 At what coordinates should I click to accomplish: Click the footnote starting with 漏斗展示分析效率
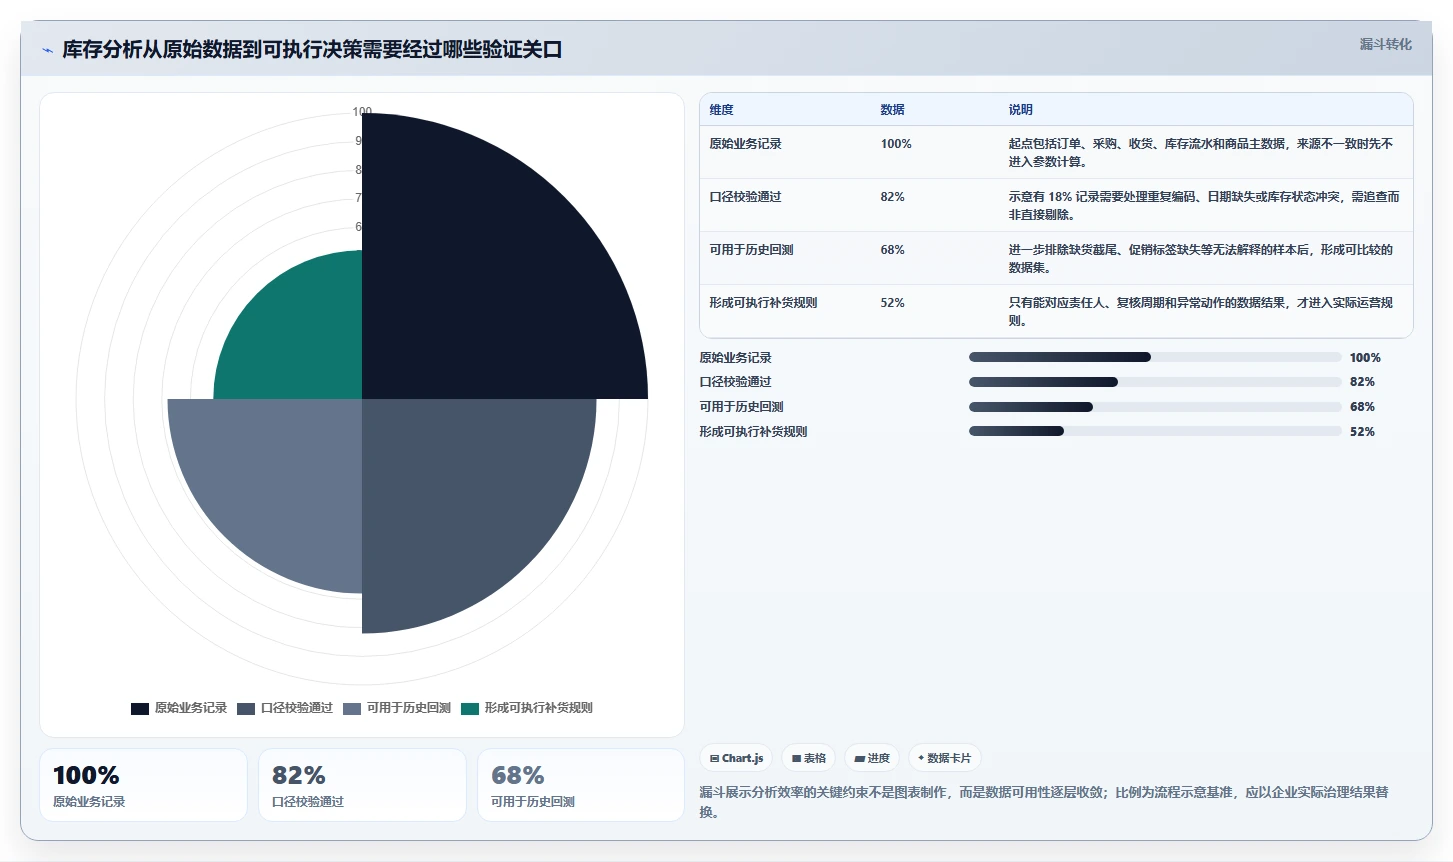pyautogui.click(x=1044, y=802)
